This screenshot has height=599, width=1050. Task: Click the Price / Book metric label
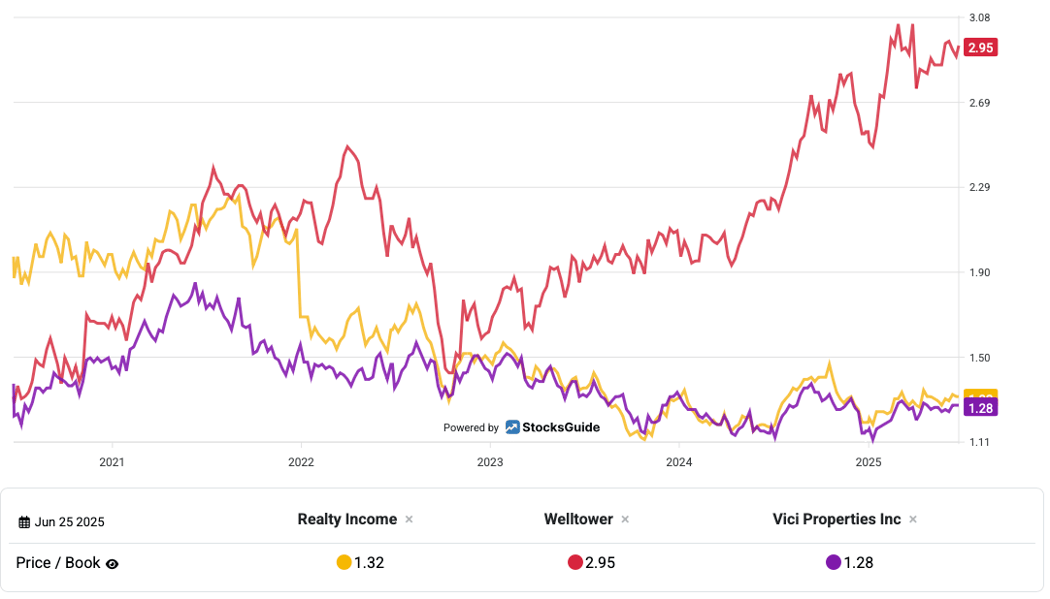pos(58,563)
